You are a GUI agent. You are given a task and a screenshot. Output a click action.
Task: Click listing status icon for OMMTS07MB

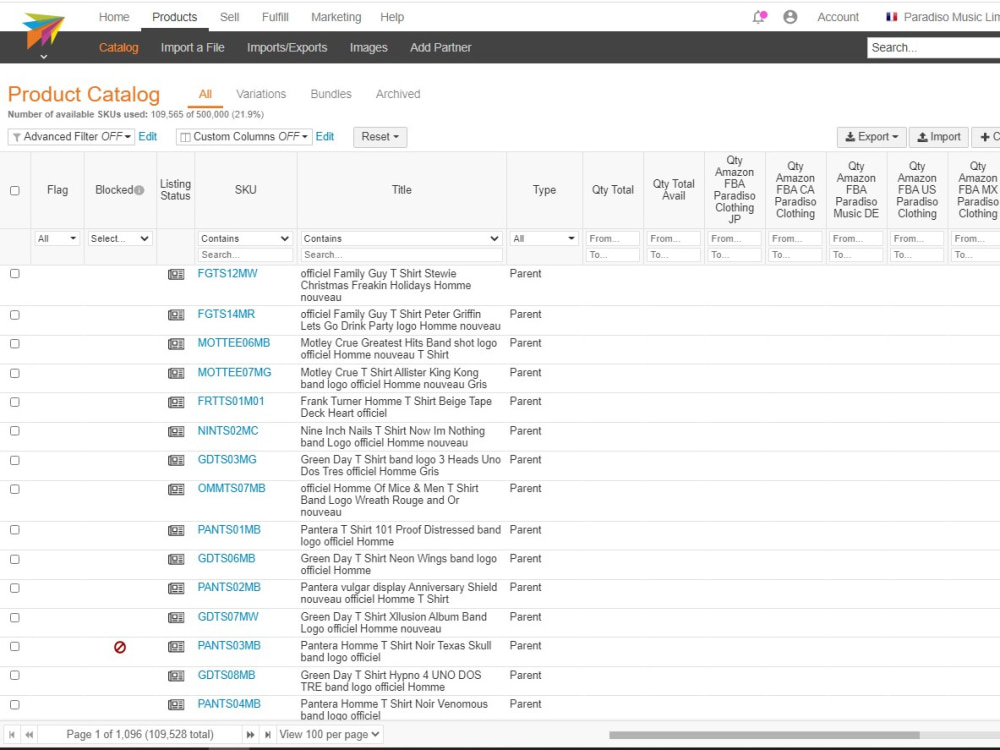click(176, 489)
